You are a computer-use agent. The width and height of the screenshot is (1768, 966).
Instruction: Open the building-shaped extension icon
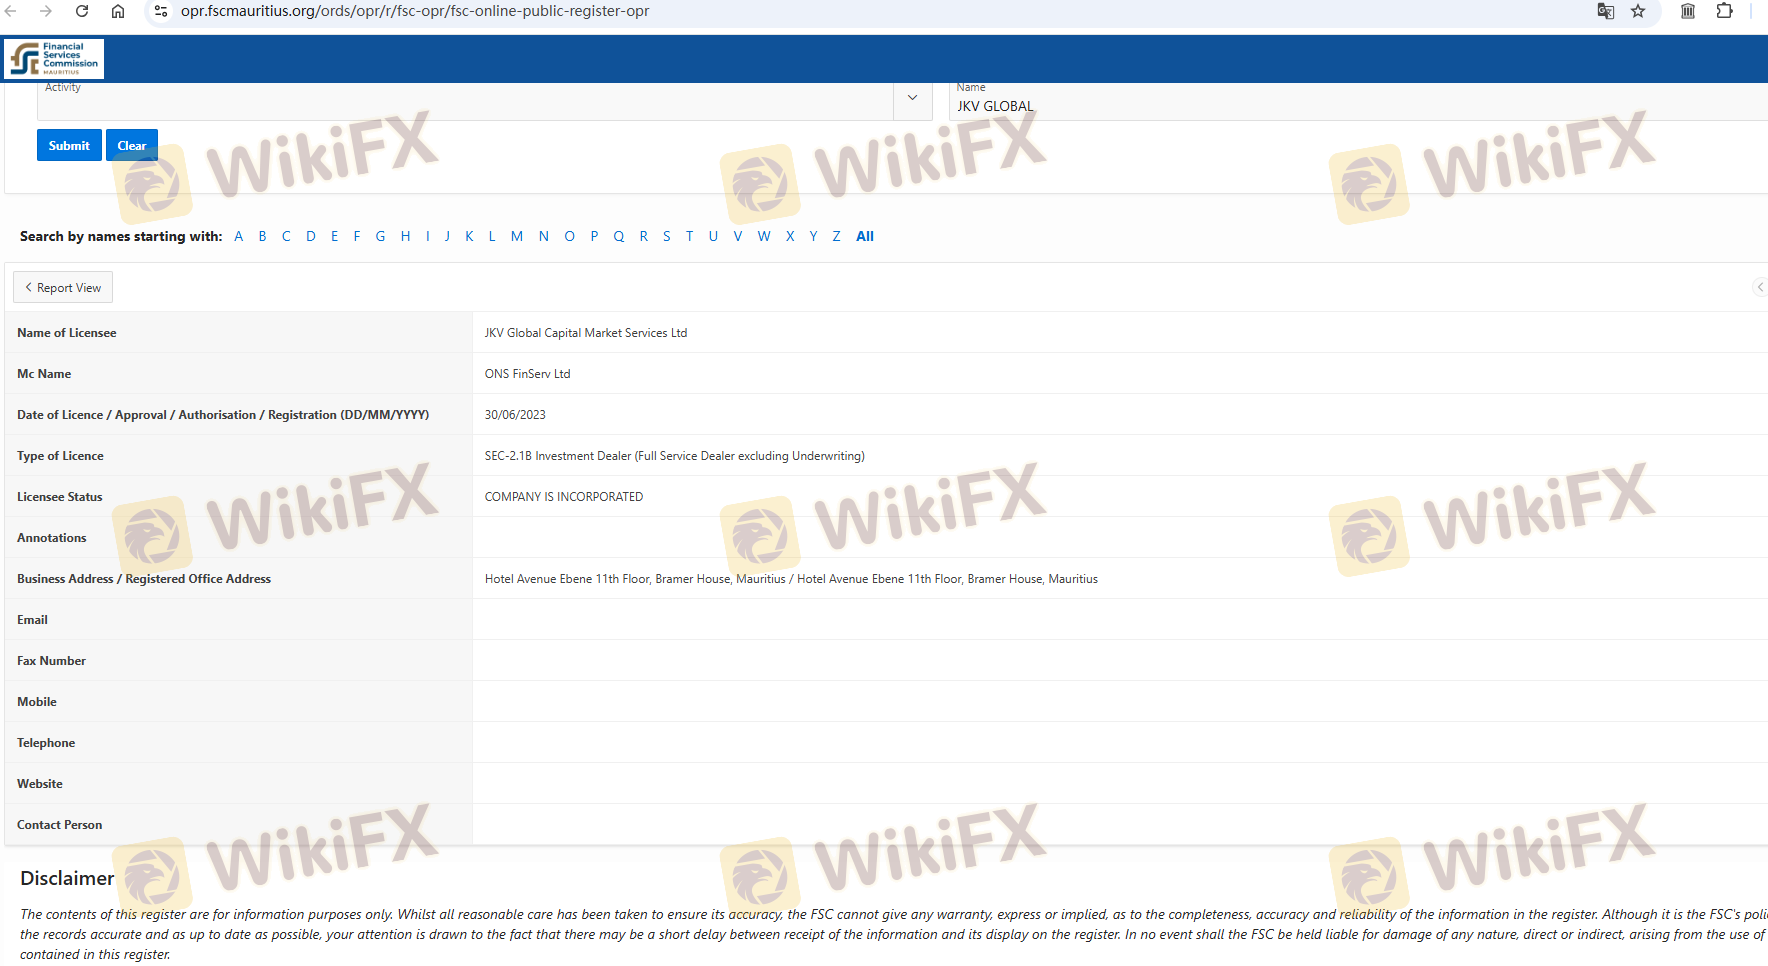tap(1688, 11)
